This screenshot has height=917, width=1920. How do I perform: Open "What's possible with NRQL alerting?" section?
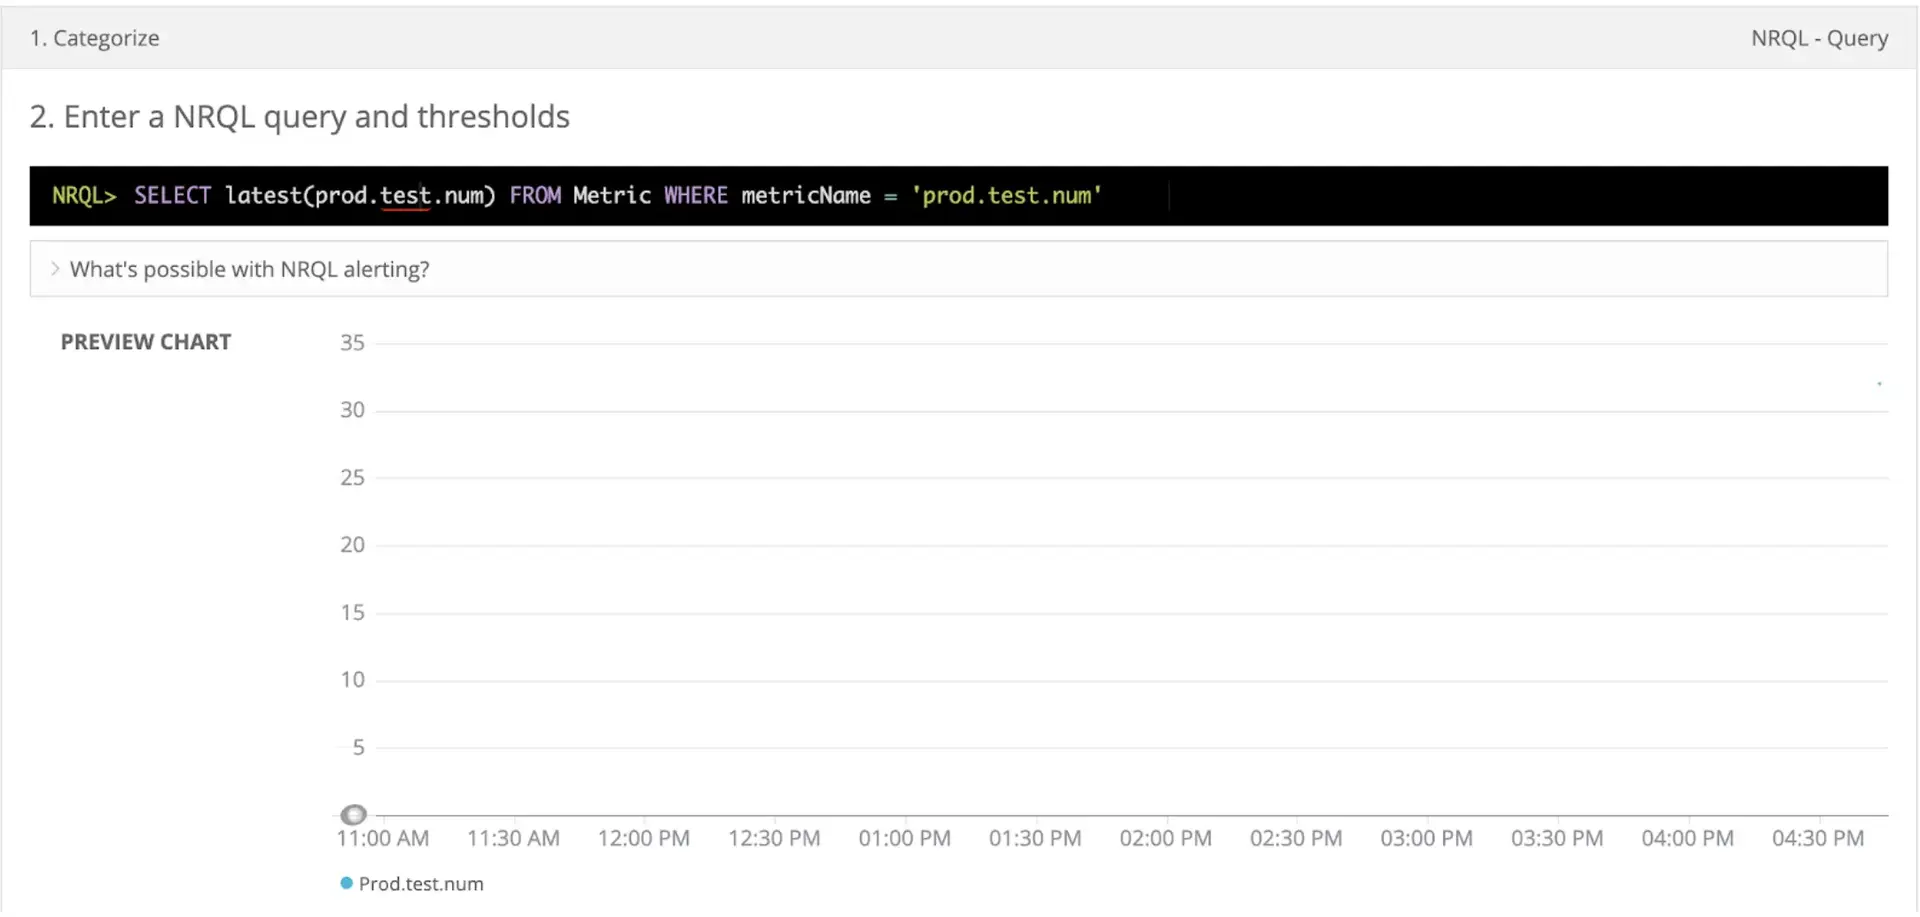coord(249,269)
